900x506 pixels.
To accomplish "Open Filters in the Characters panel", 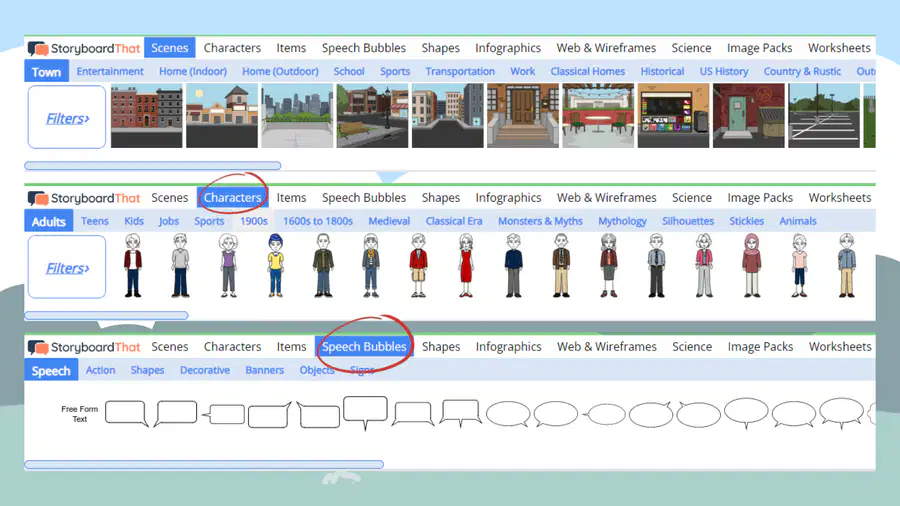I will 67,267.
